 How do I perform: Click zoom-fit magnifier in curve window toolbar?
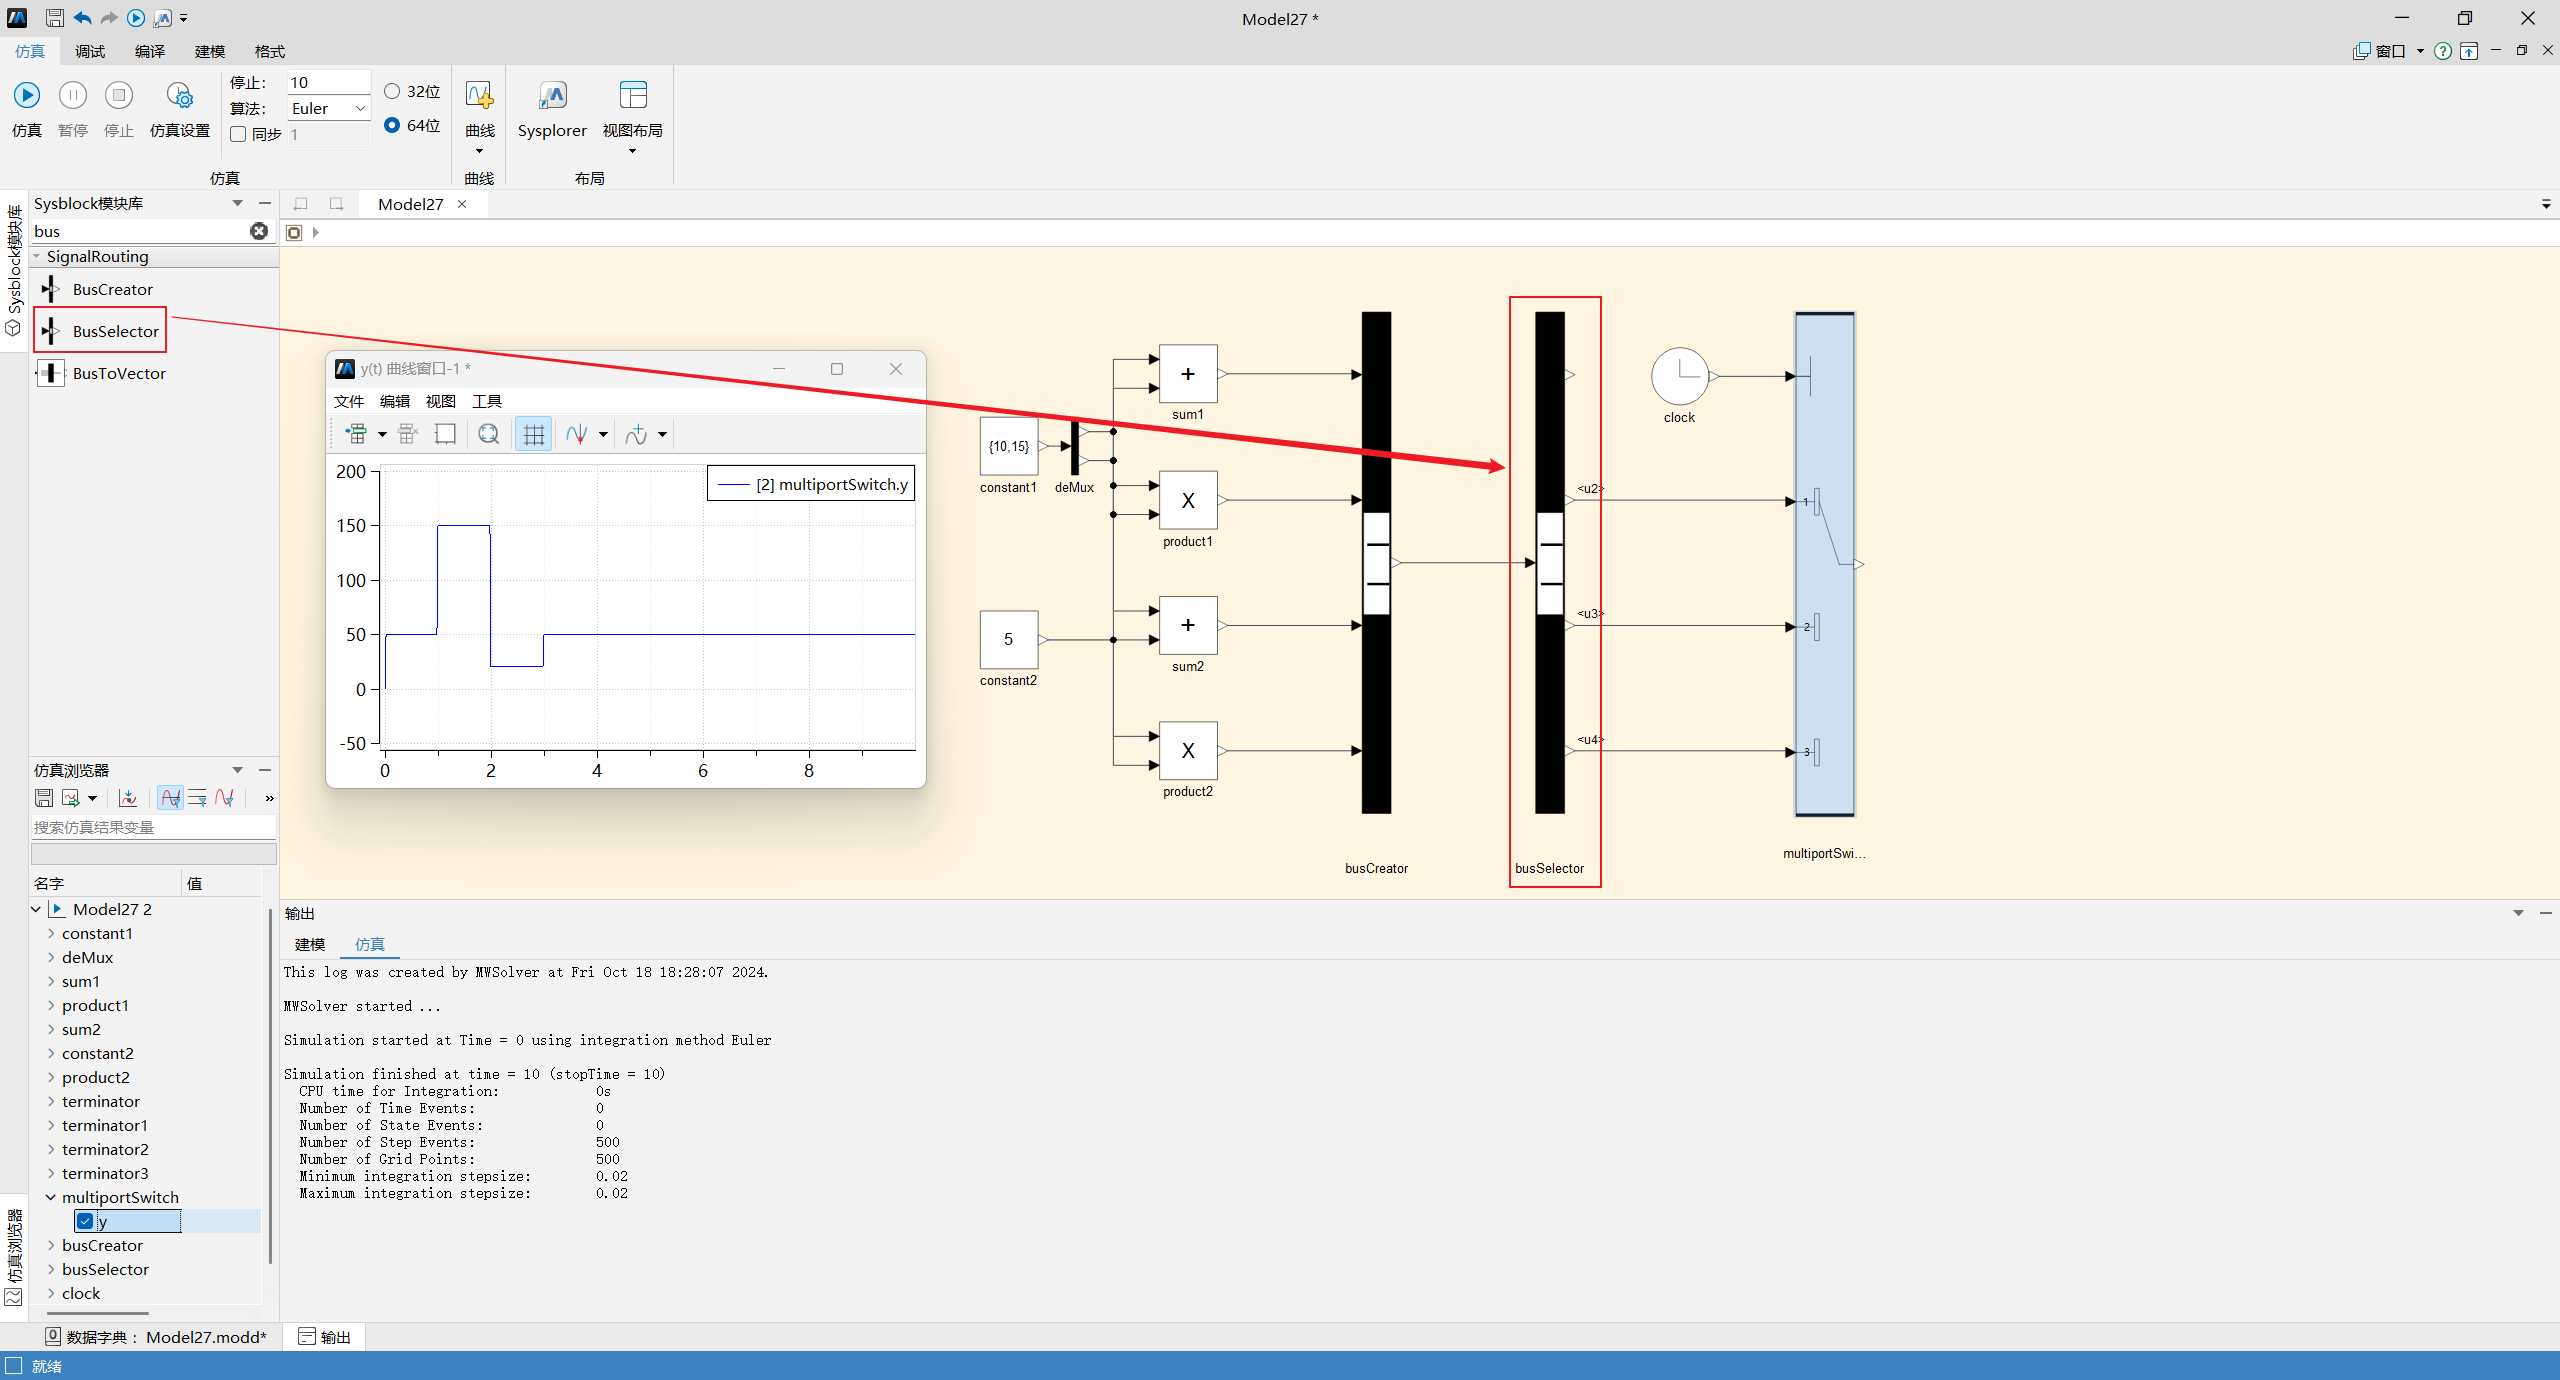[x=488, y=434]
